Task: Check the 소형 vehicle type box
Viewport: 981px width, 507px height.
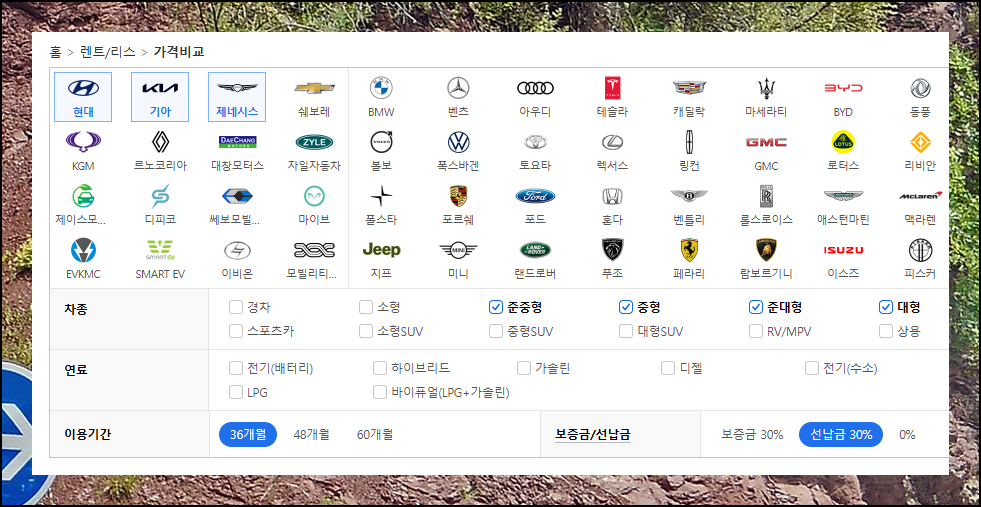Action: [365, 307]
